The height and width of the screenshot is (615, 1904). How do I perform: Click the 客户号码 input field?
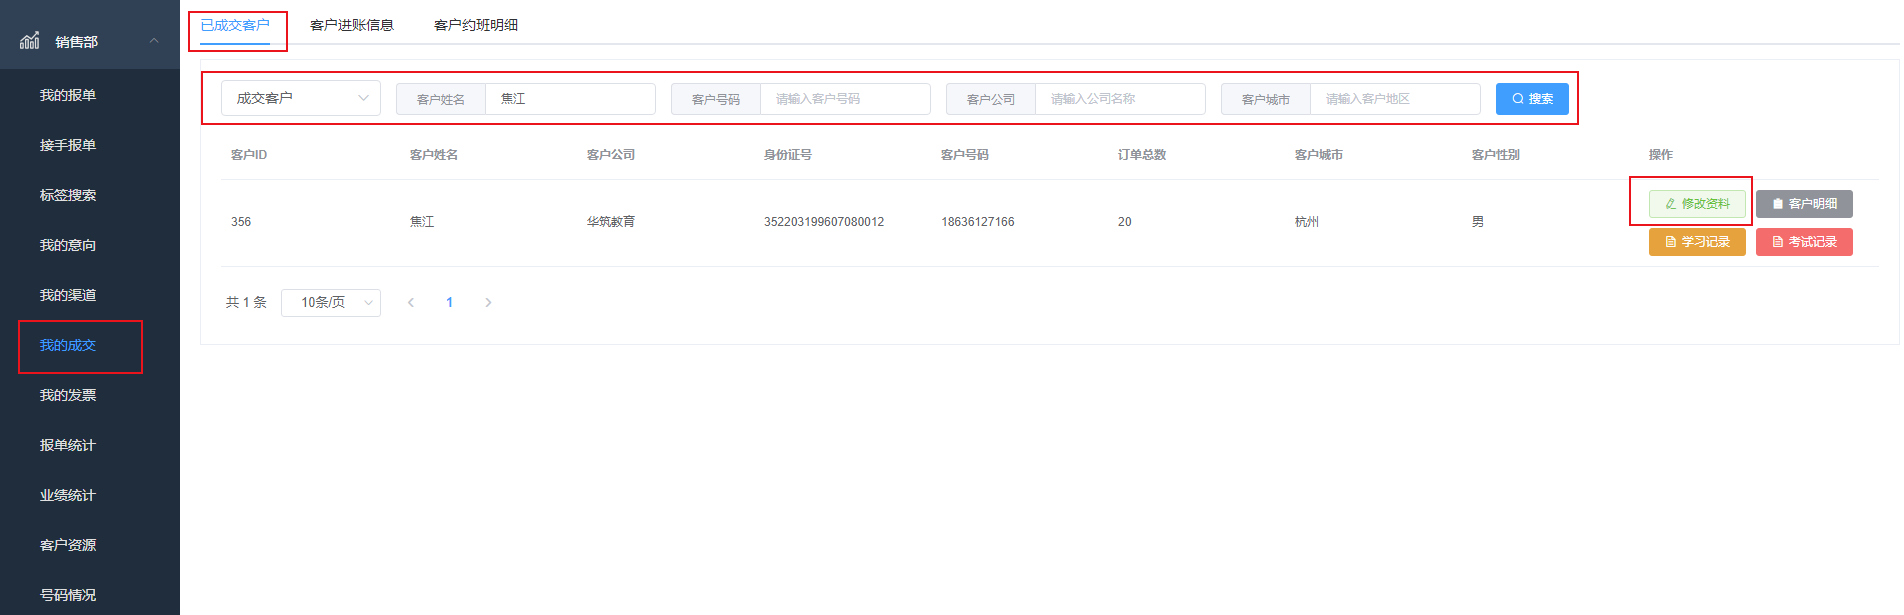[844, 99]
